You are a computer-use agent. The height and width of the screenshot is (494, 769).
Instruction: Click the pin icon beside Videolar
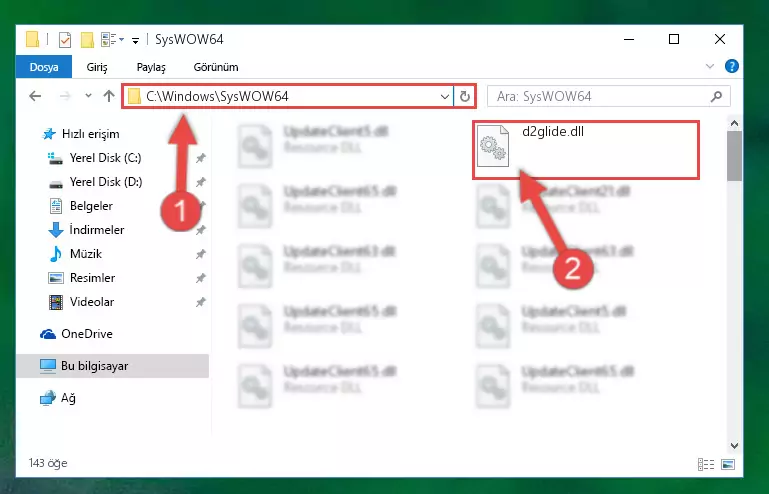[x=201, y=302]
